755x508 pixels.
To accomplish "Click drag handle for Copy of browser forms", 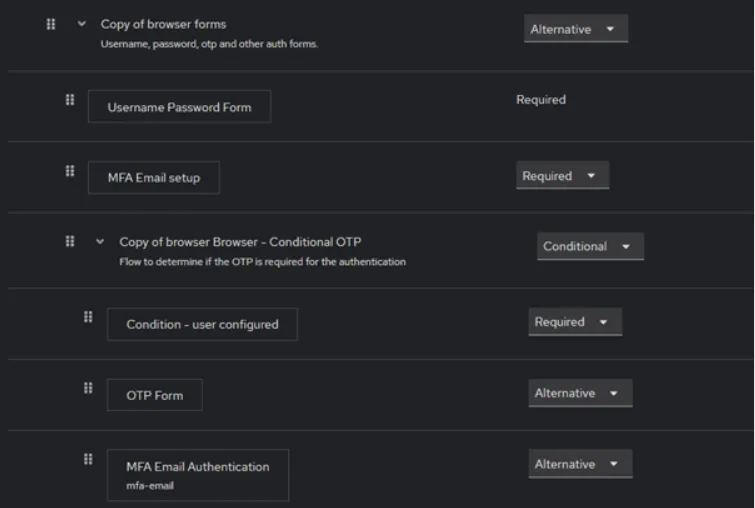I will [51, 24].
